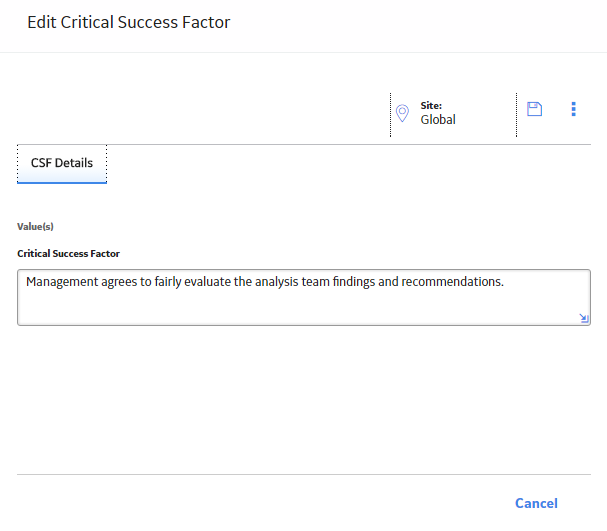
Task: Place cursor on the word "Management"
Action: point(62,282)
